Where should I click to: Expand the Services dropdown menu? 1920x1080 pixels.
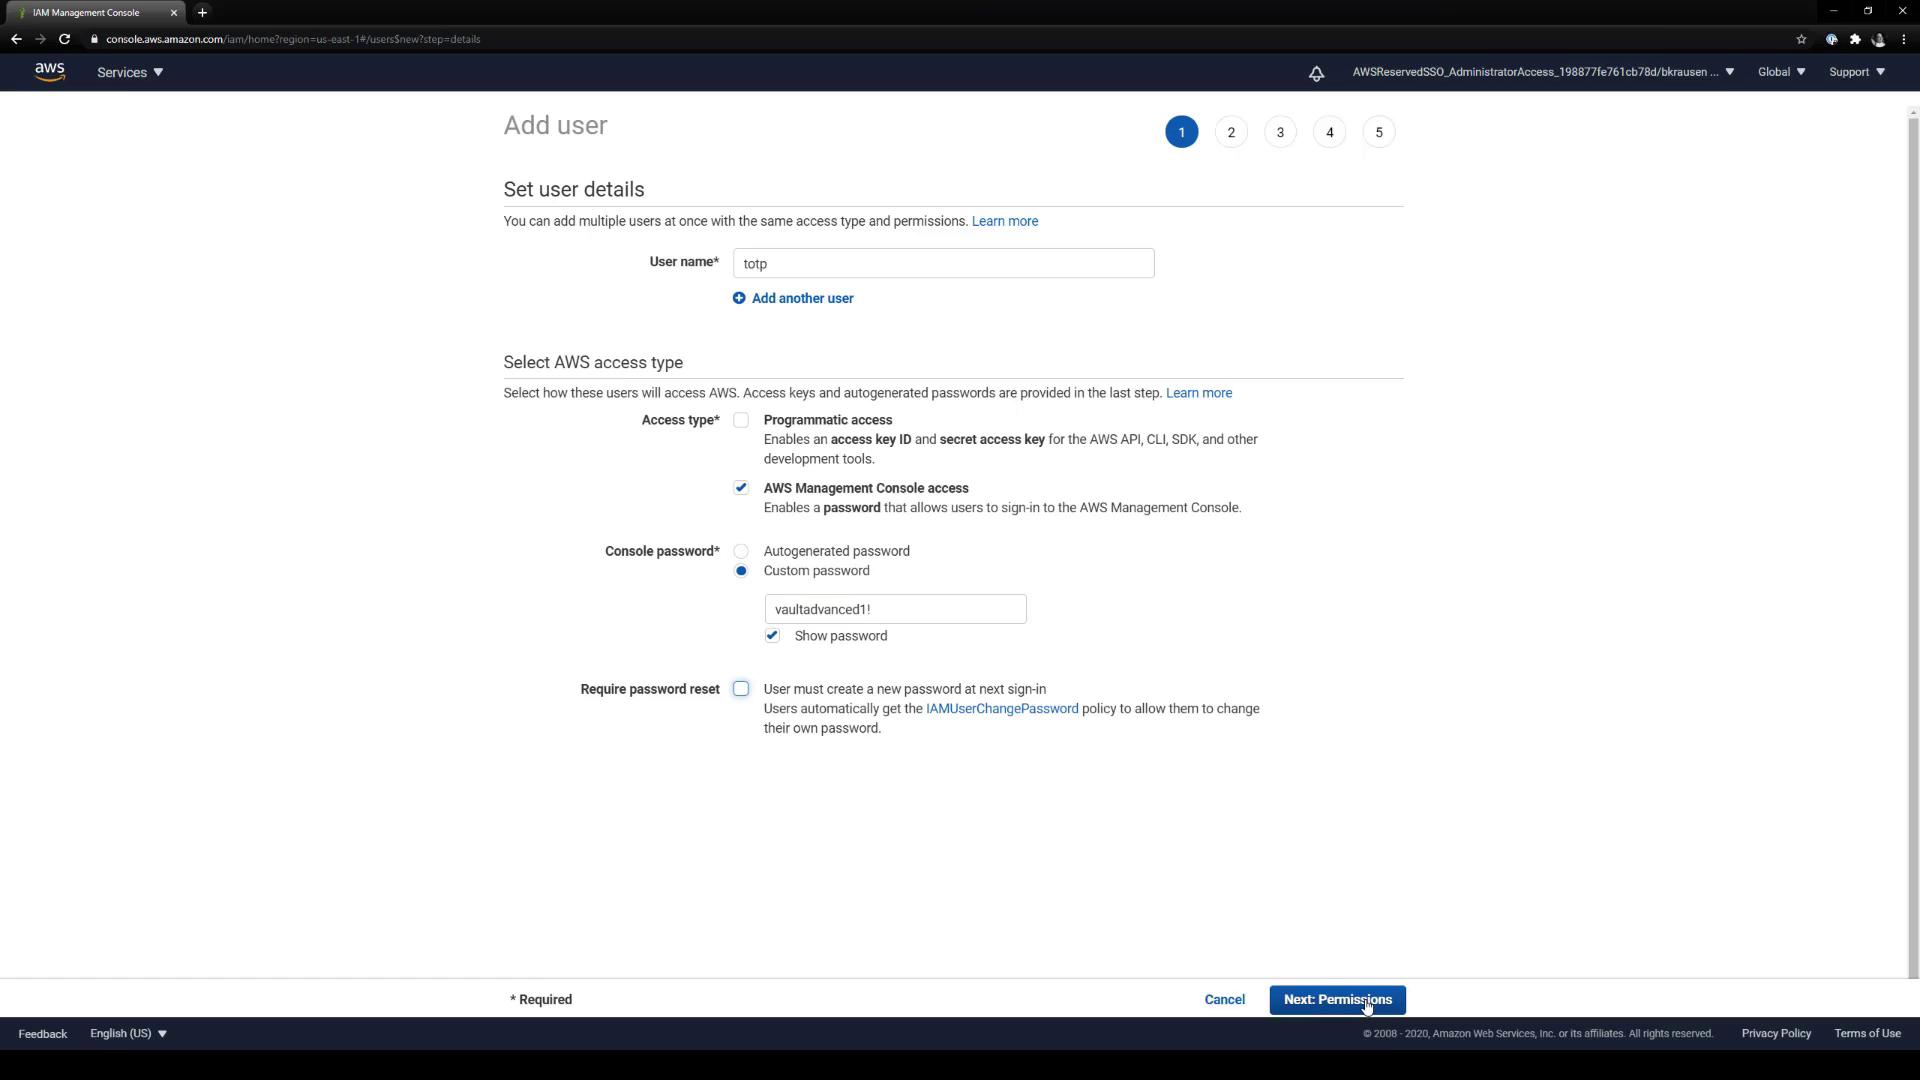[x=130, y=72]
